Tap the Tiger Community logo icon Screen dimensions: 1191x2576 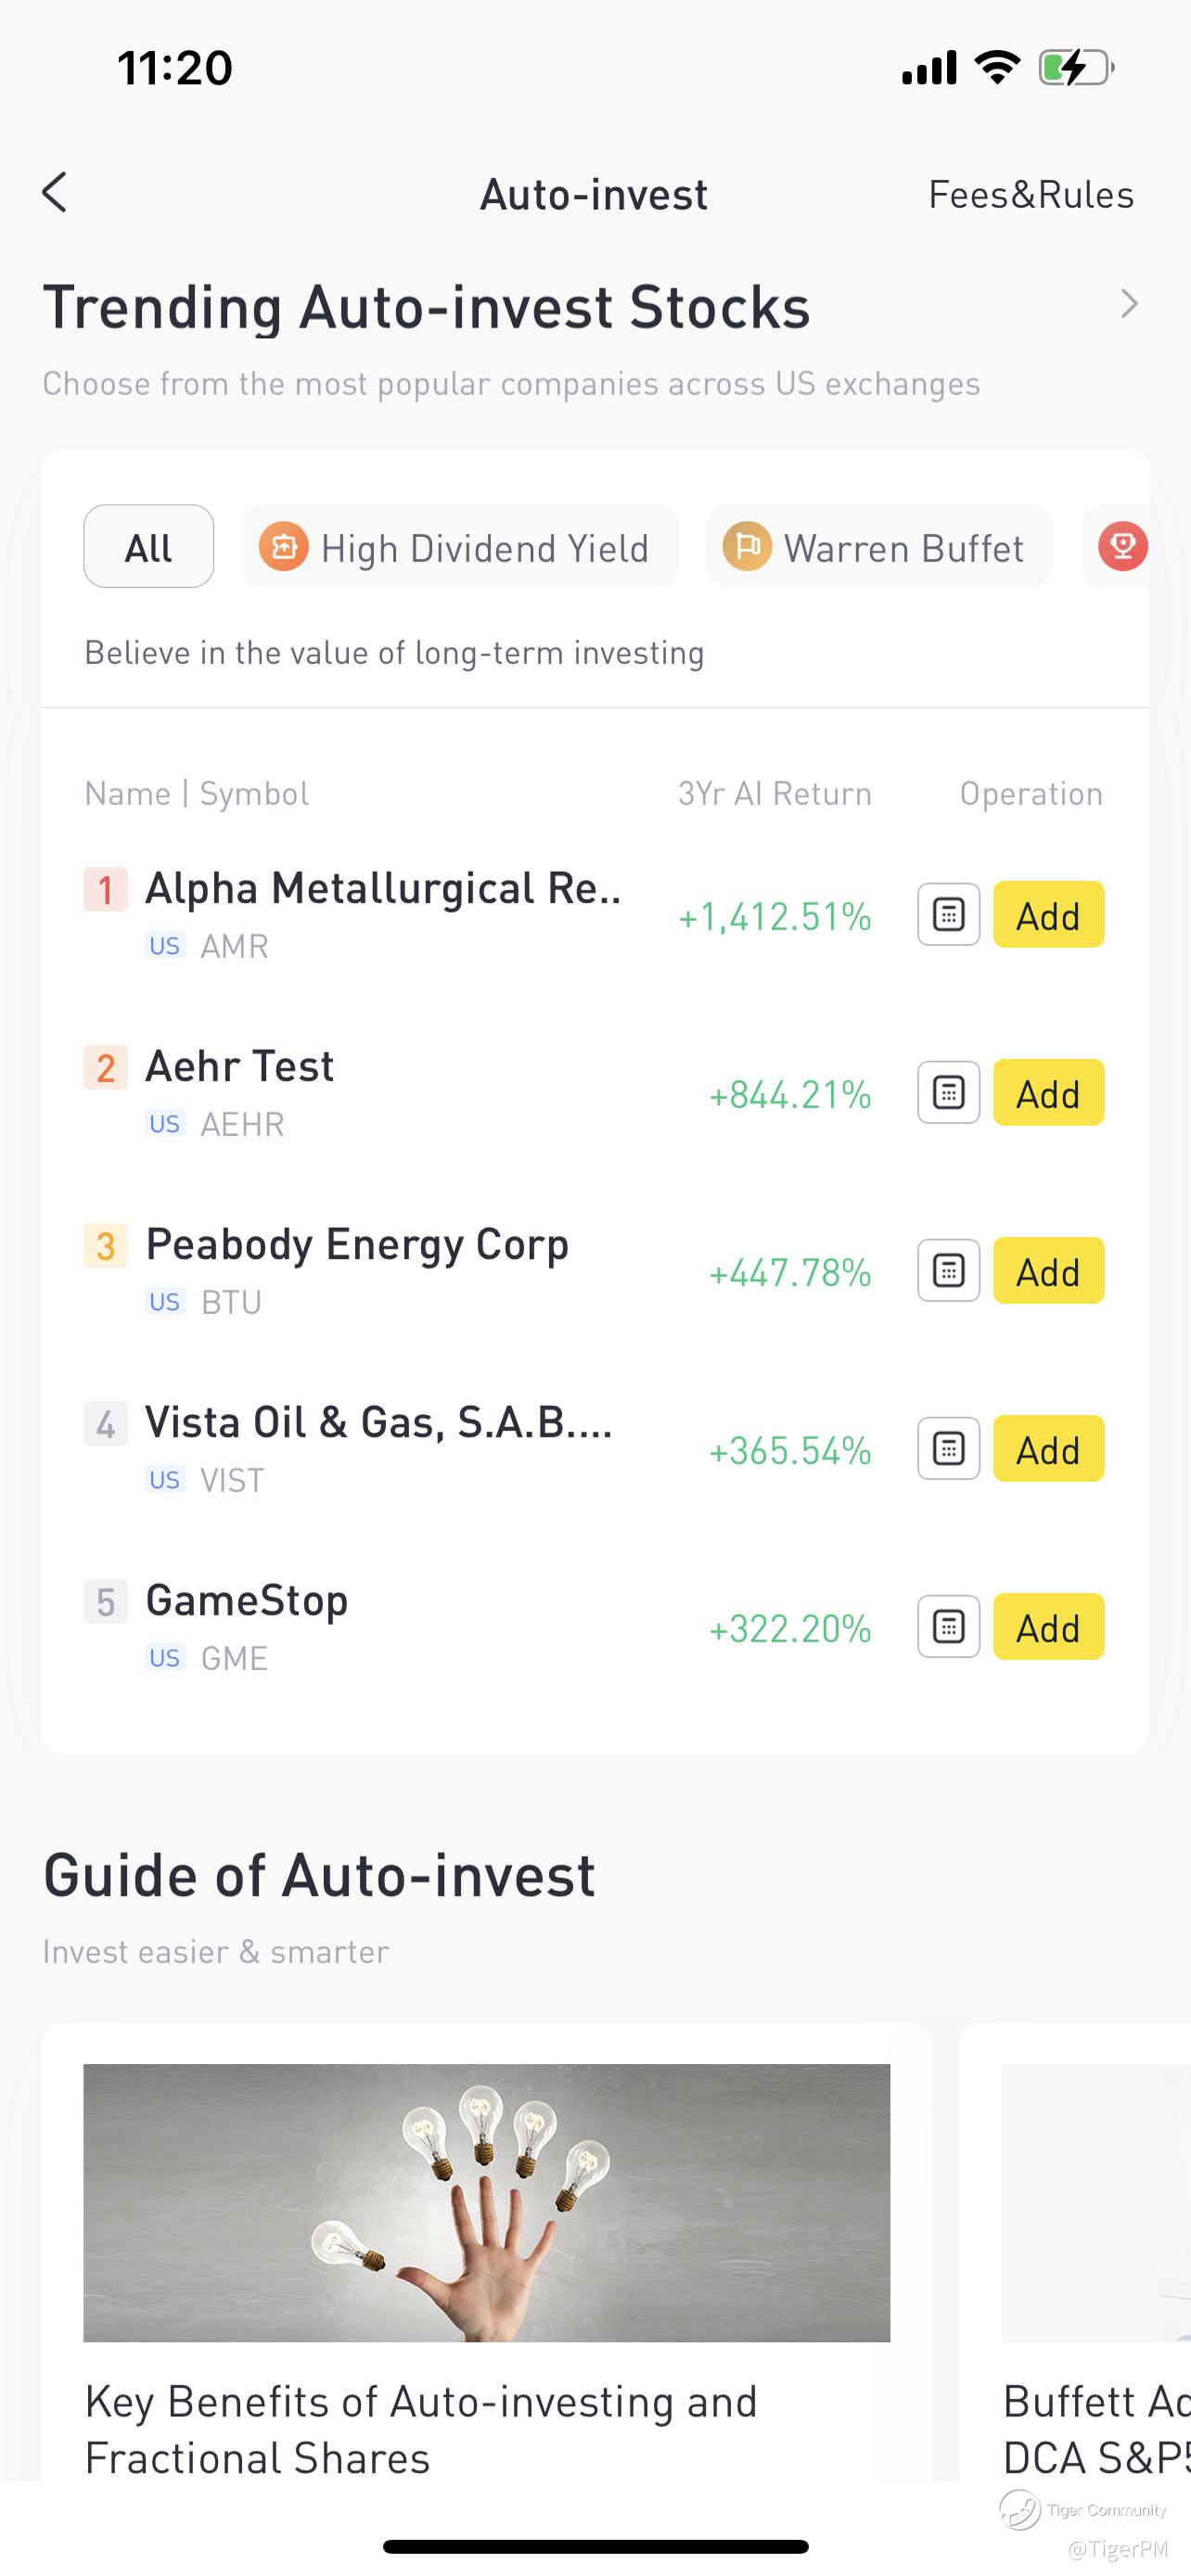[1020, 2510]
